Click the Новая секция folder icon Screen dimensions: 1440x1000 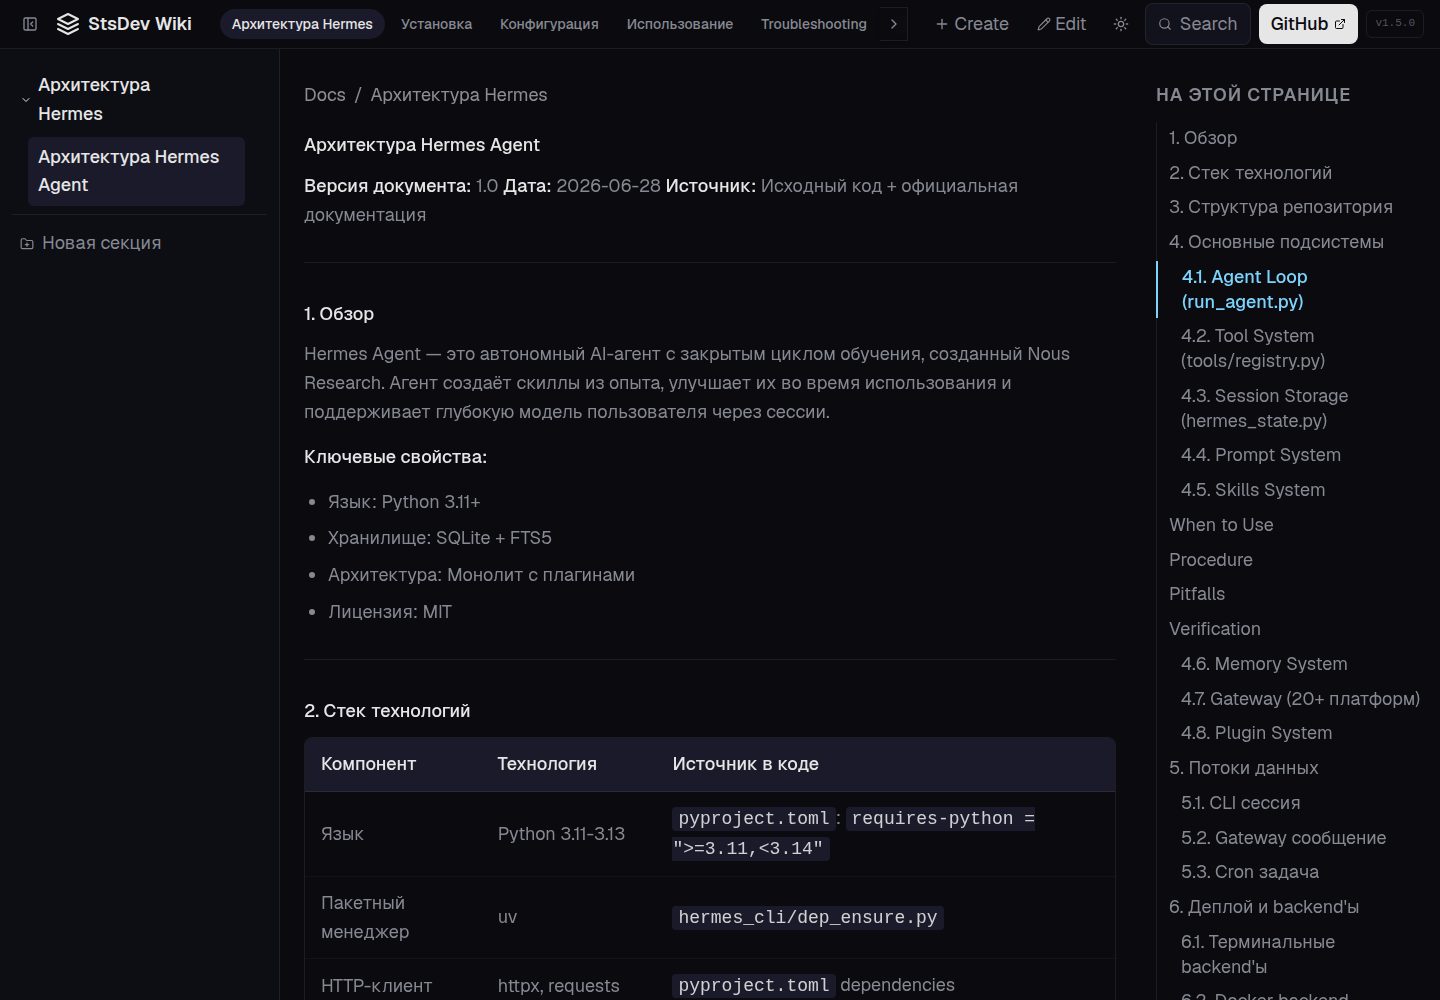[27, 243]
